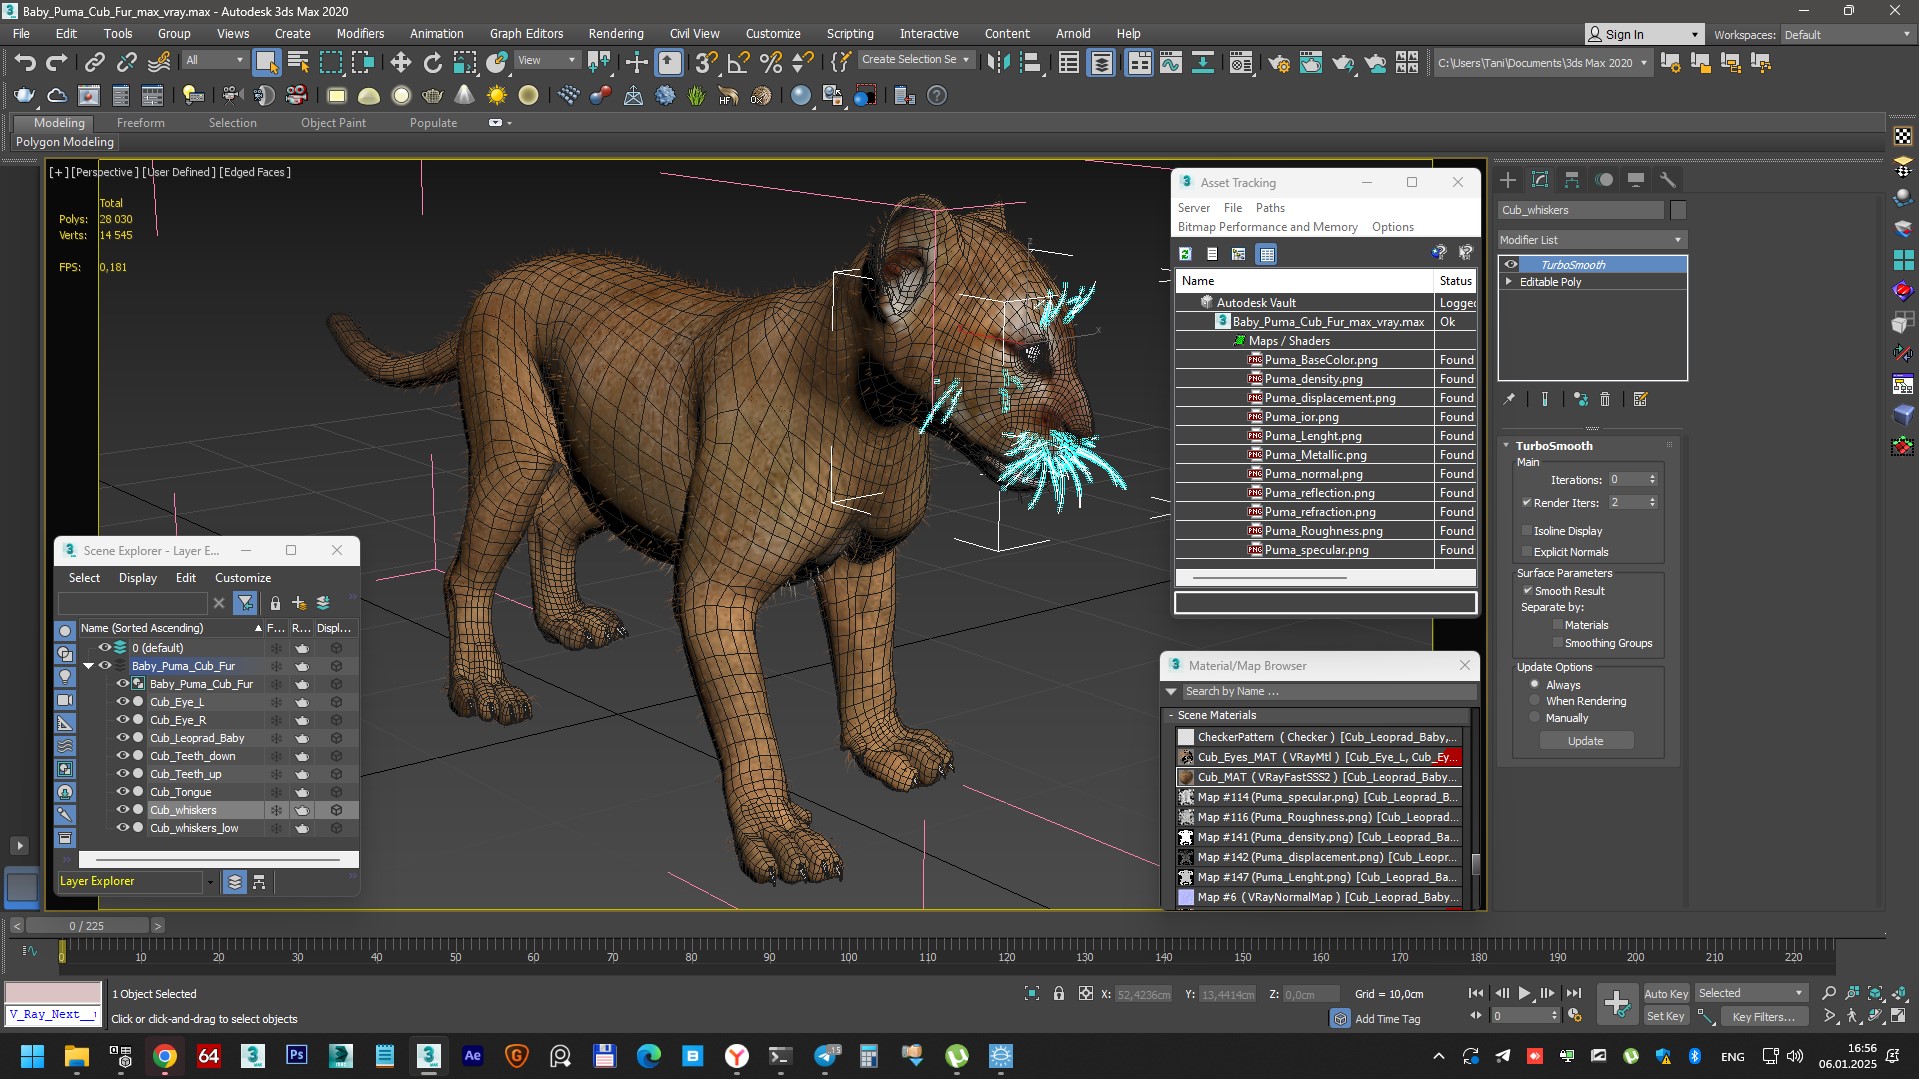Click the Sign In button
This screenshot has width=1919, height=1079.
click(1643, 34)
